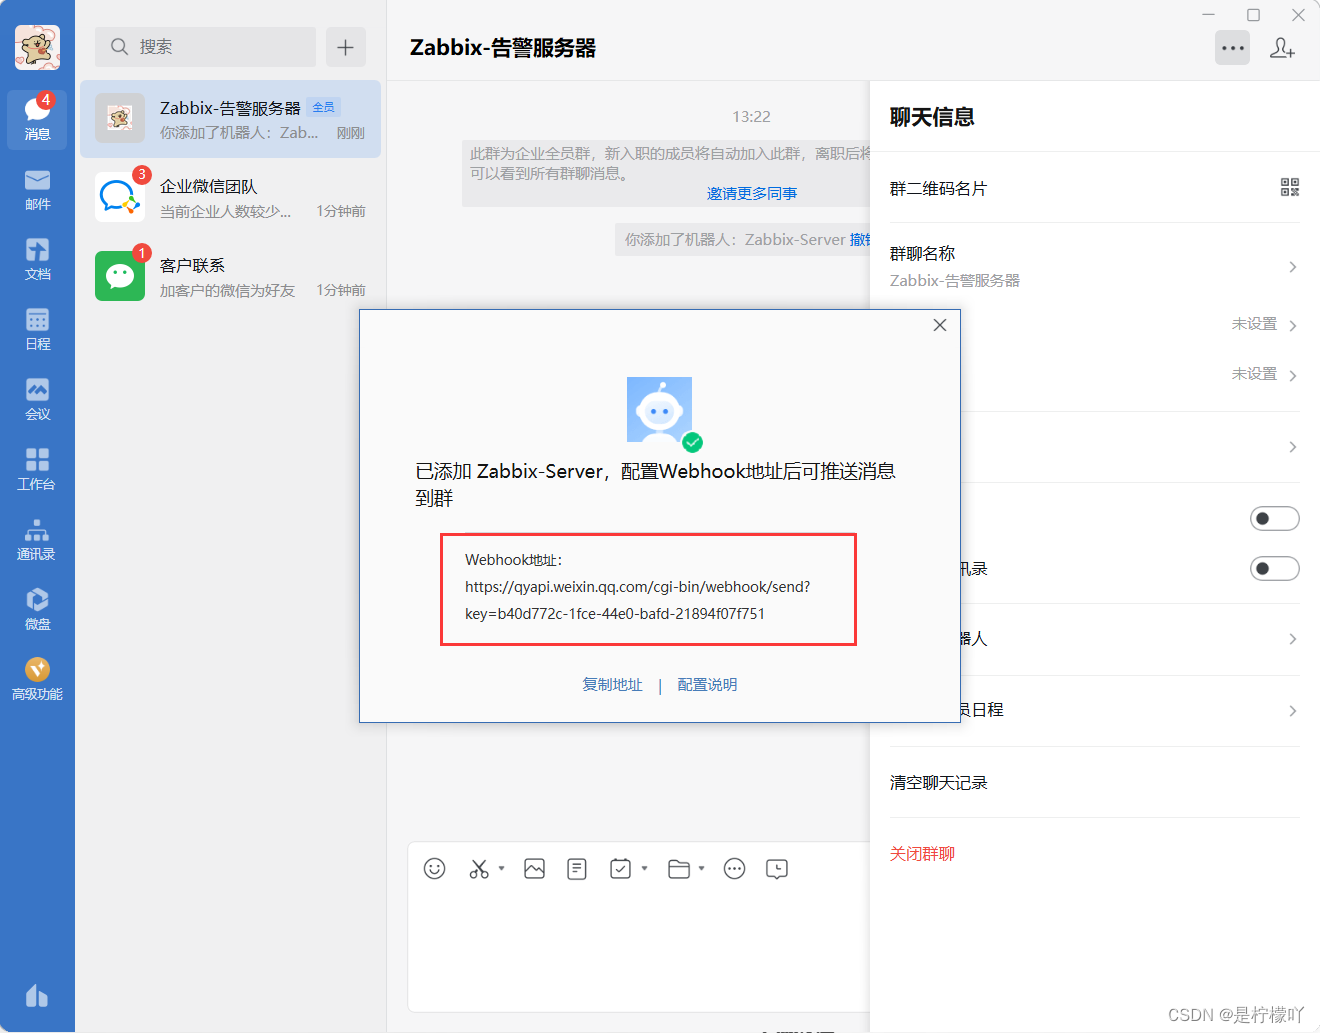Click the document icon in chat toolbar

[x=577, y=869]
